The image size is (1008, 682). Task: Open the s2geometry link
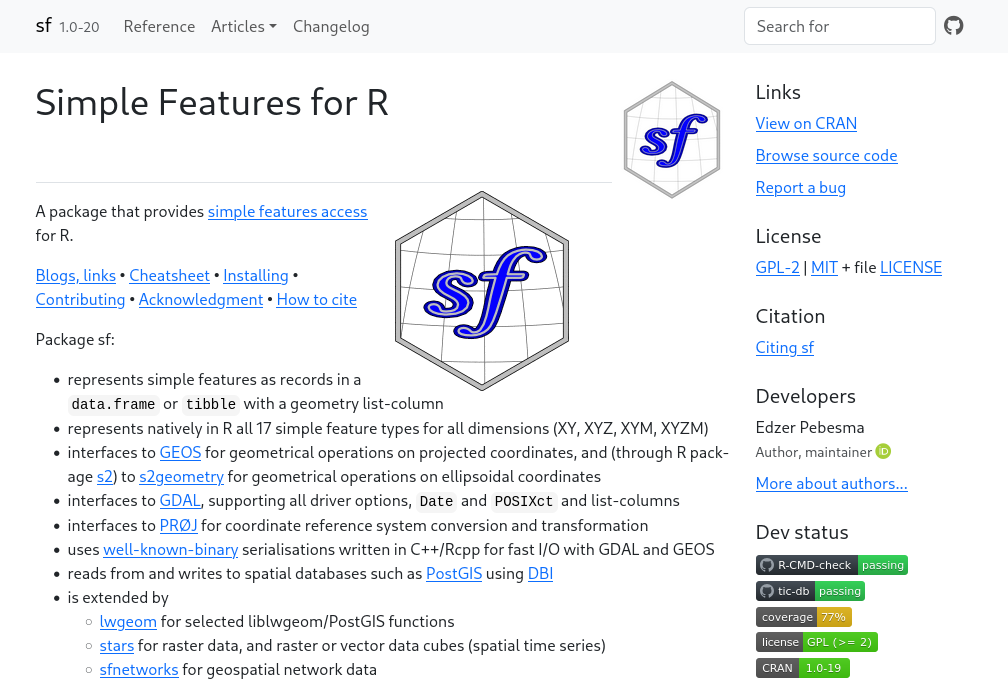click(181, 476)
